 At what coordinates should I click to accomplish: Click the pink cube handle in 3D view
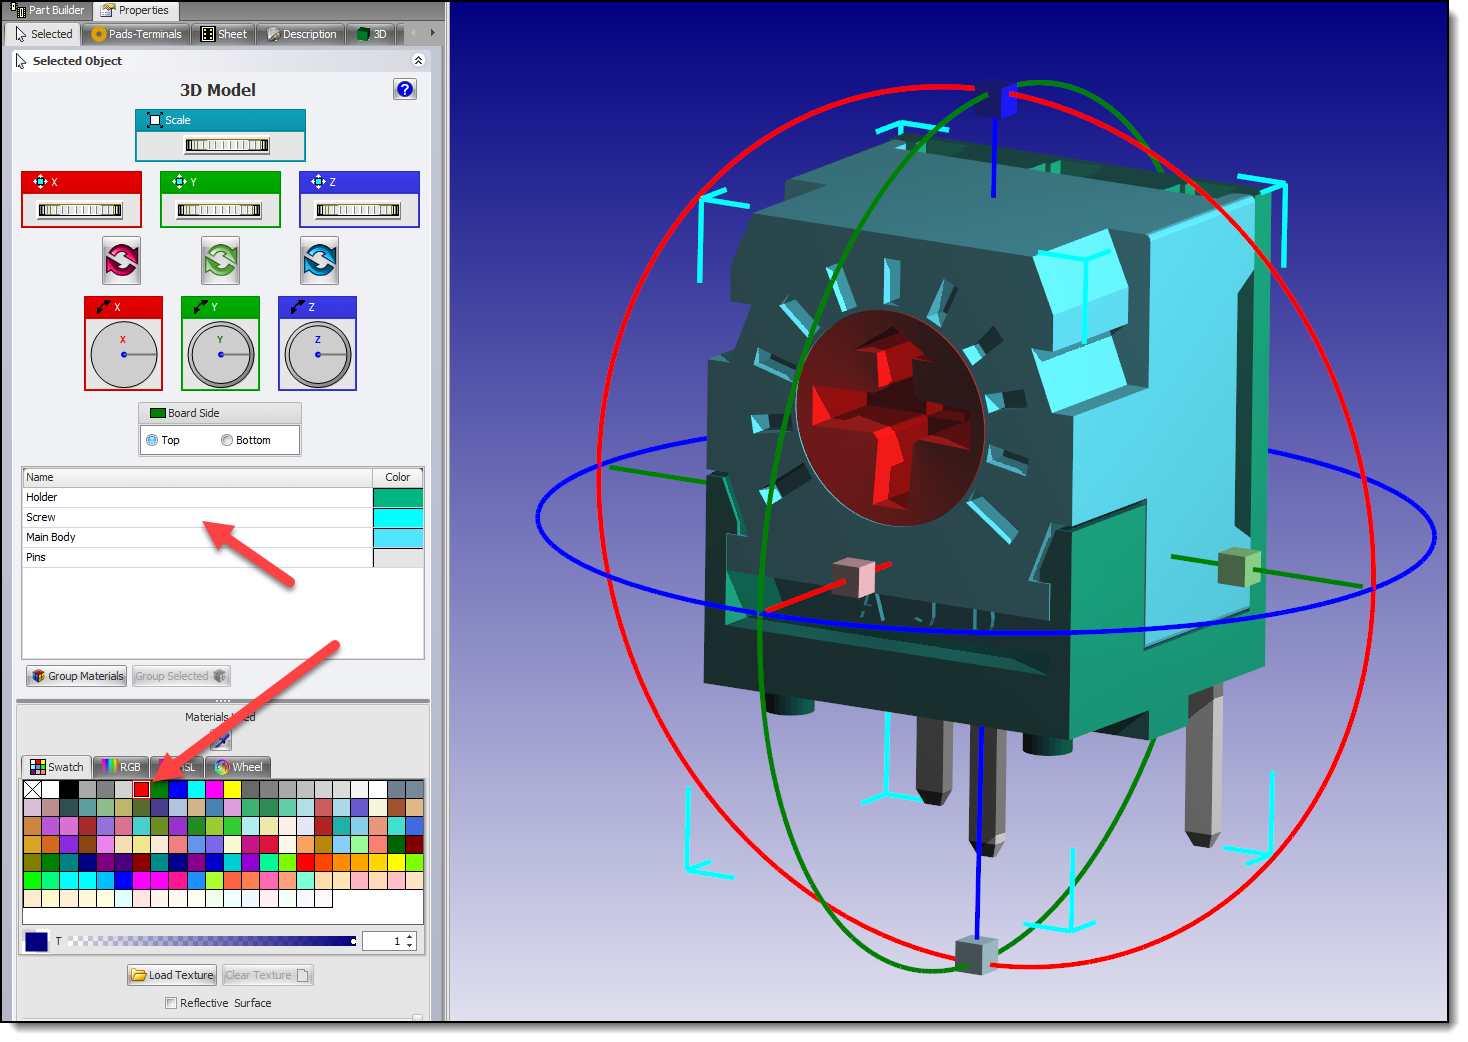pos(854,577)
